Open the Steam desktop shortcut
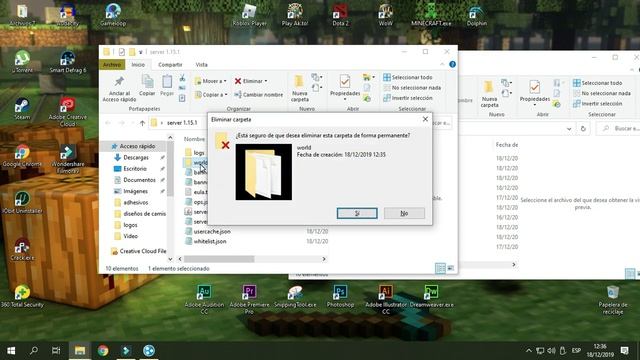Viewport: 640px width, 360px height. coord(22,109)
